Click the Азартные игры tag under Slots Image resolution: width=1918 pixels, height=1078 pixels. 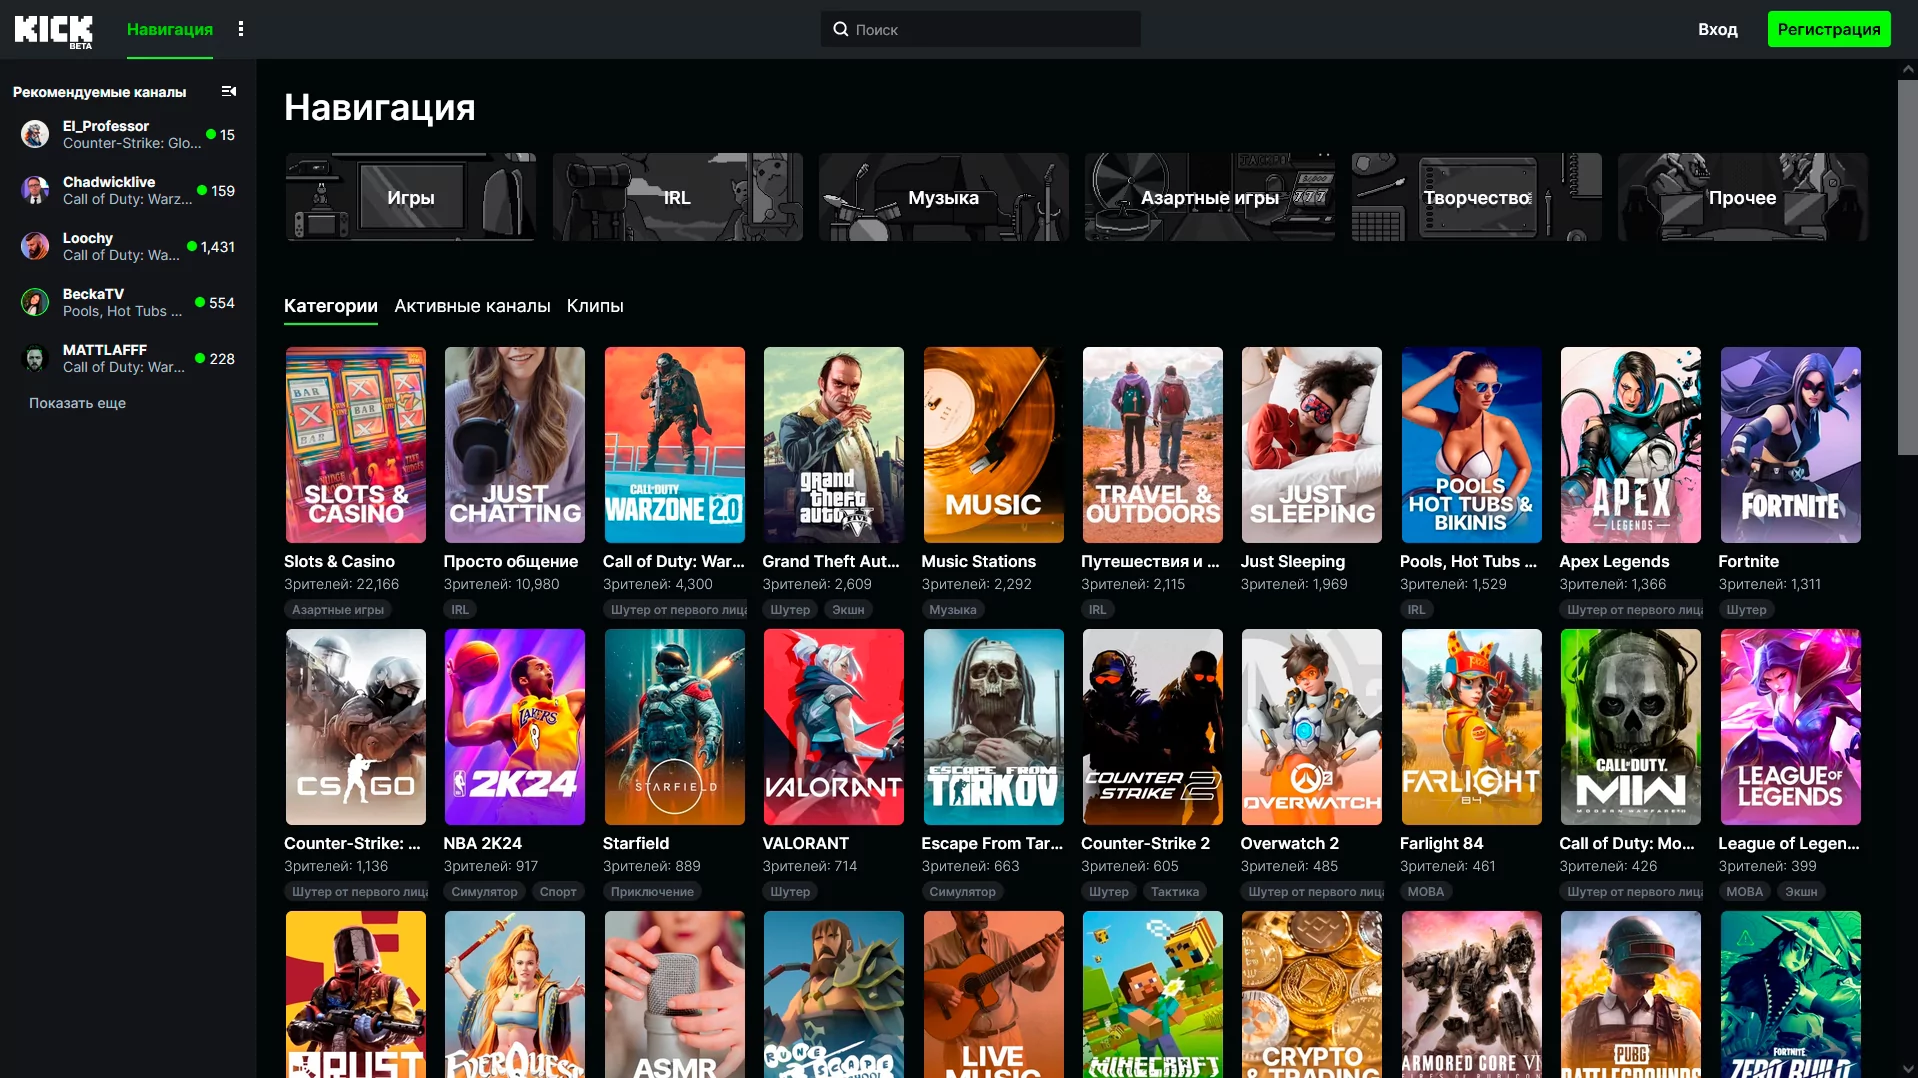(338, 609)
